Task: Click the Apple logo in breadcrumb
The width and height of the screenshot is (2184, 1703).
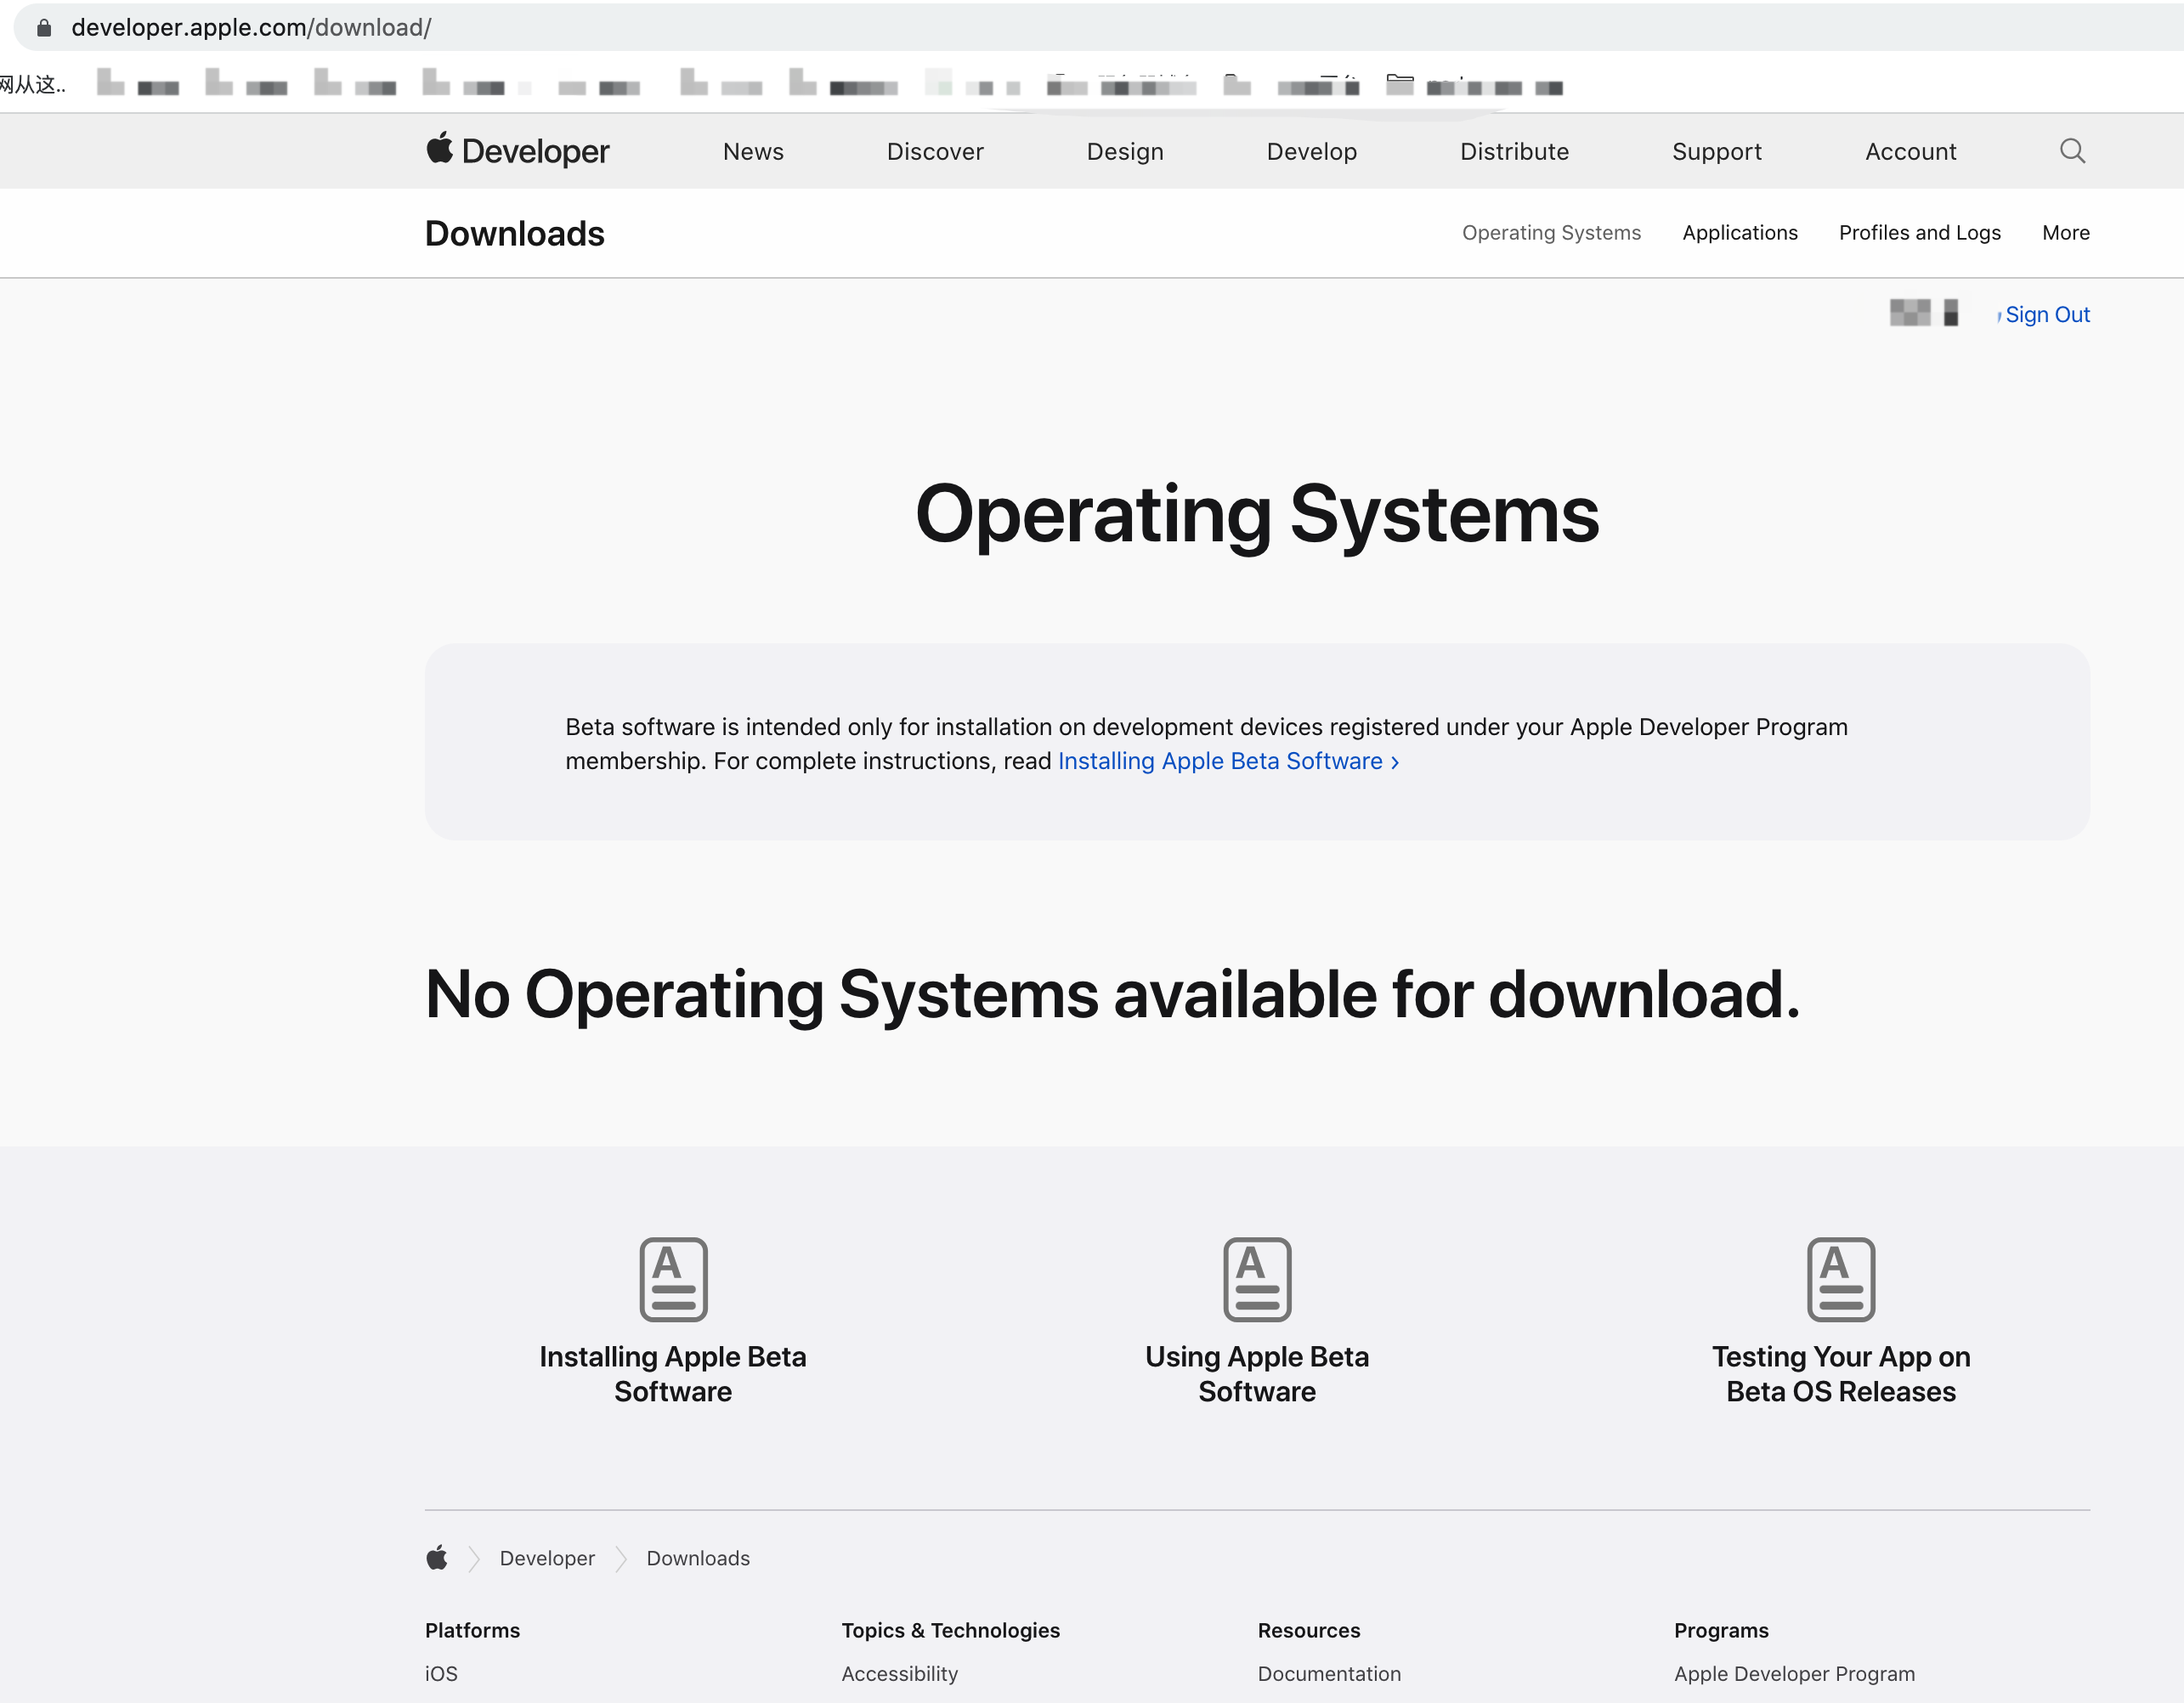Action: click(x=437, y=1557)
